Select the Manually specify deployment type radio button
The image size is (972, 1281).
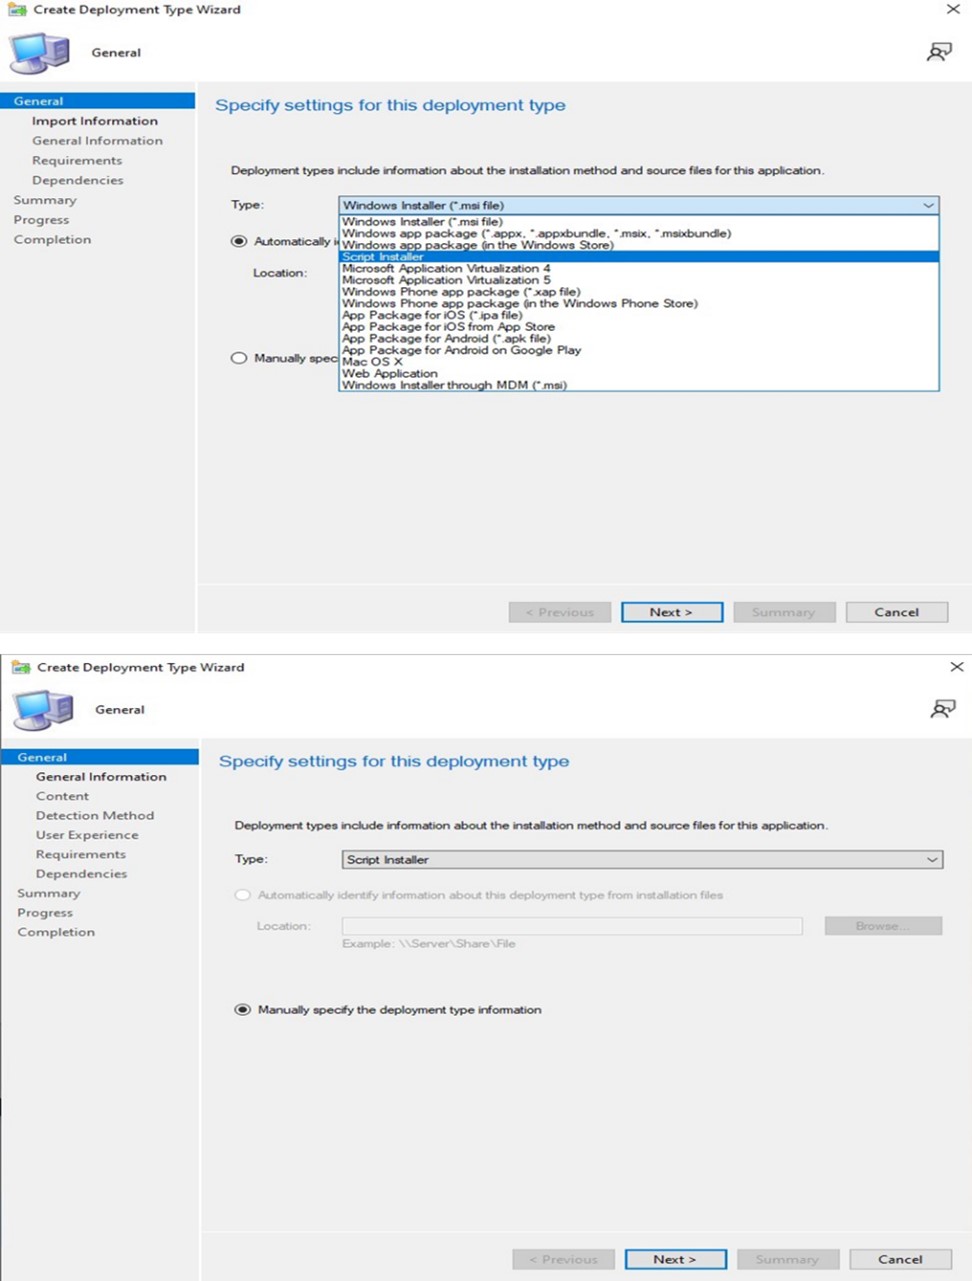click(241, 1009)
